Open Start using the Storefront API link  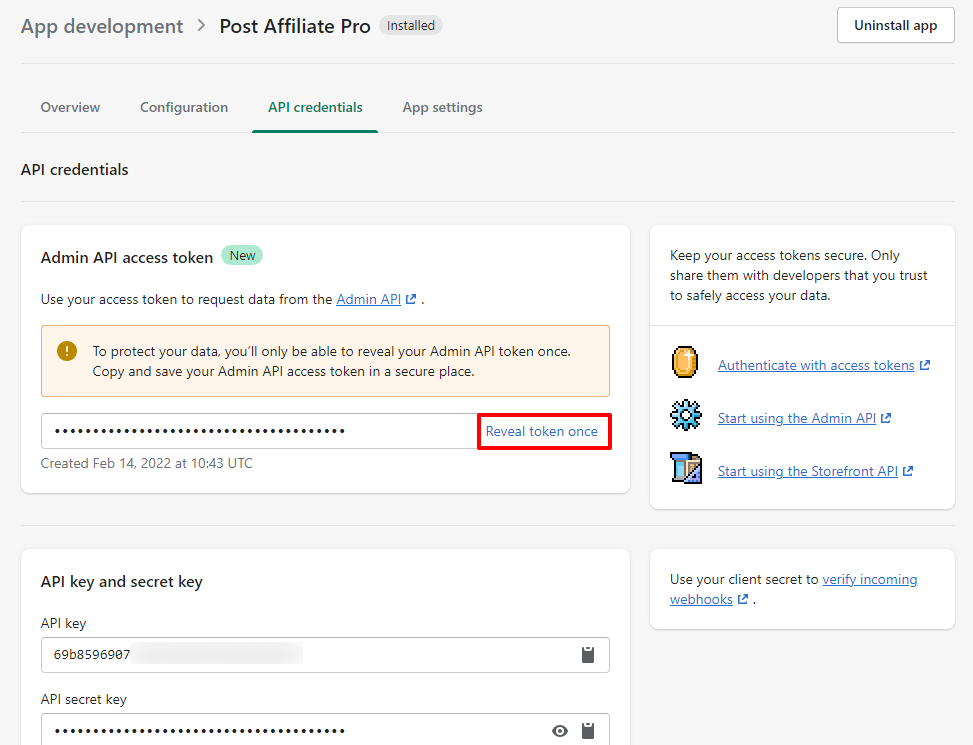click(x=807, y=471)
